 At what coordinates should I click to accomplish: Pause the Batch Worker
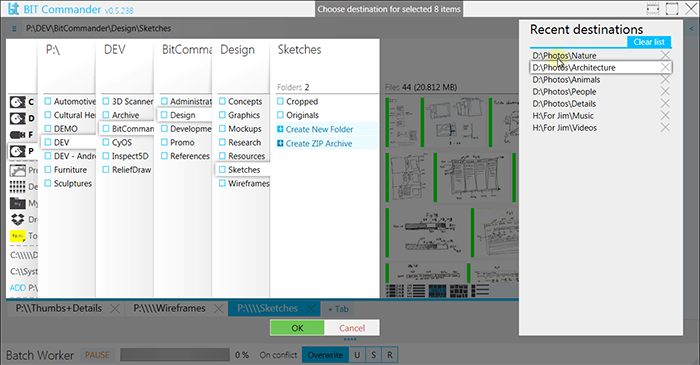click(x=97, y=355)
